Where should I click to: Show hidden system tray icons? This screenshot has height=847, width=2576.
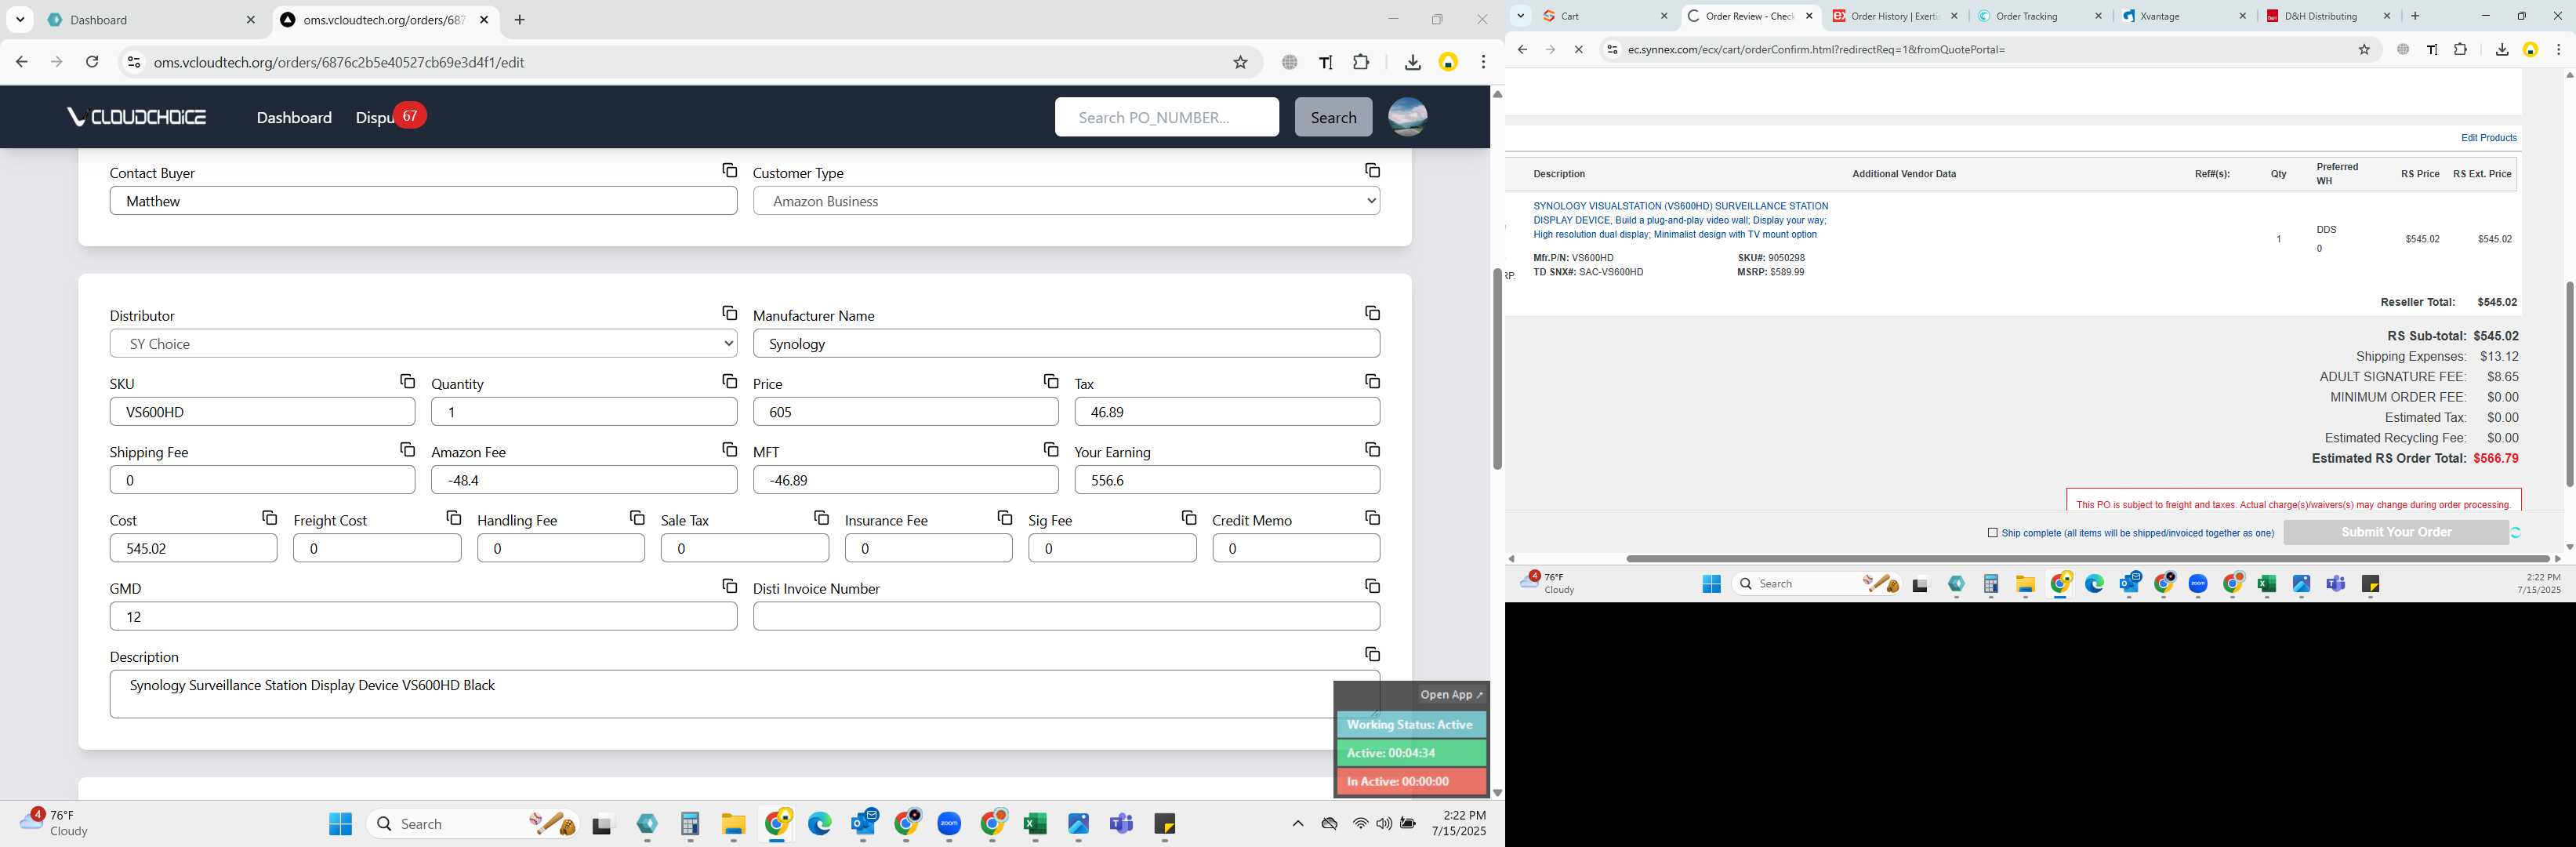coord(1297,824)
